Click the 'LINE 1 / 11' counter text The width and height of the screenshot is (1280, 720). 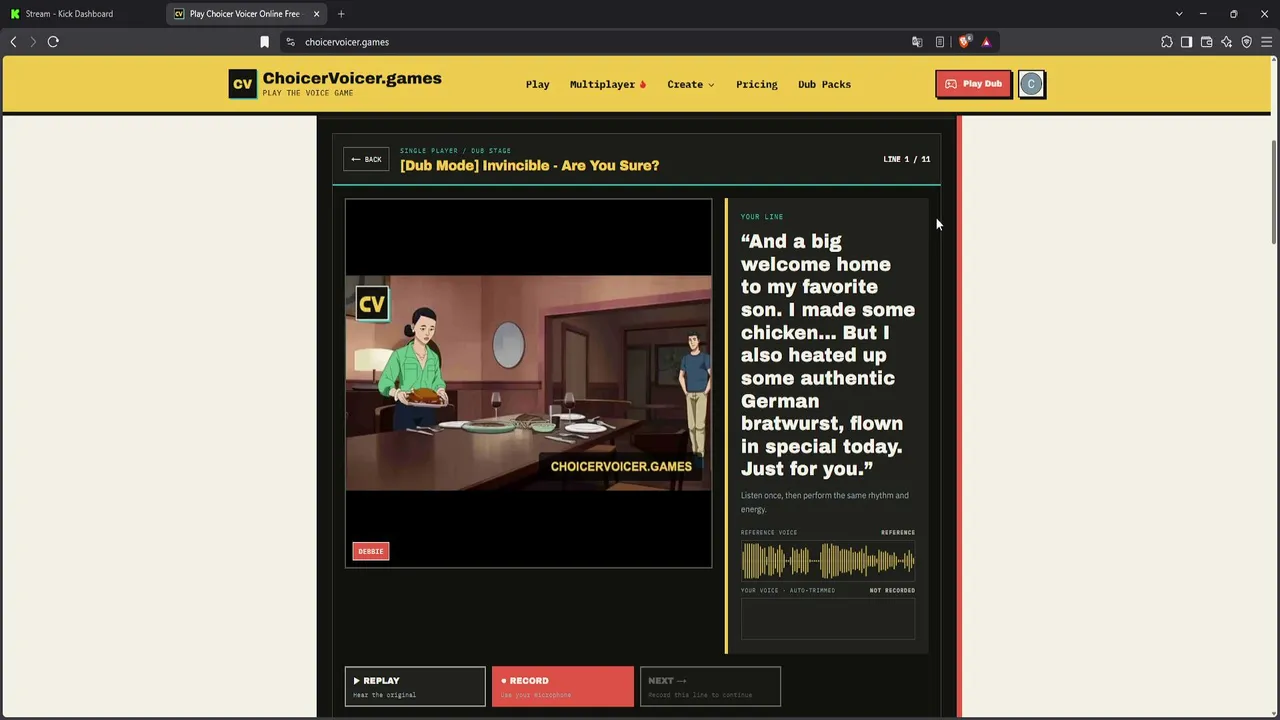(x=907, y=159)
